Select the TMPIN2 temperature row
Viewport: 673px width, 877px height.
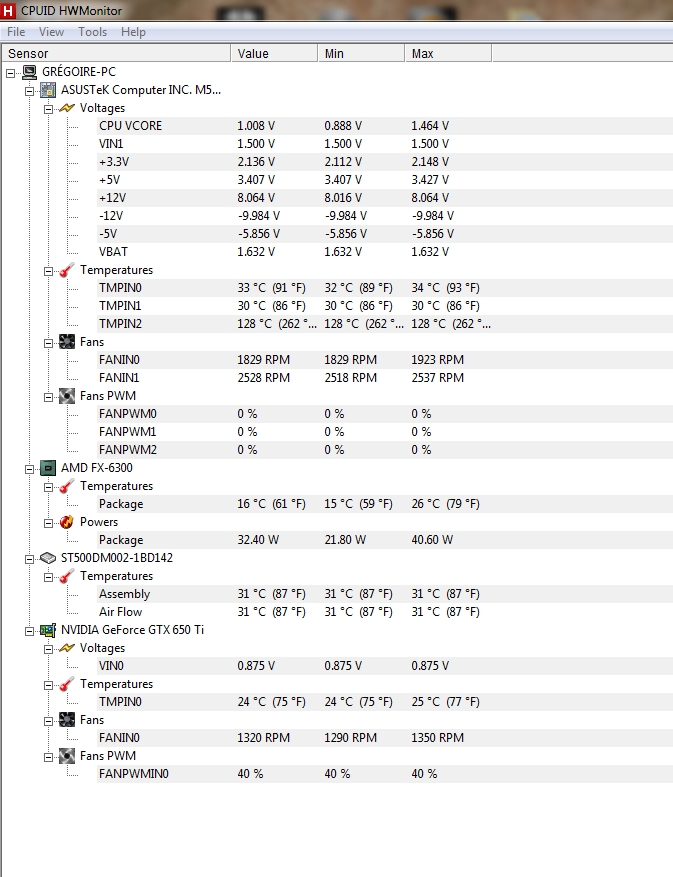[385, 324]
